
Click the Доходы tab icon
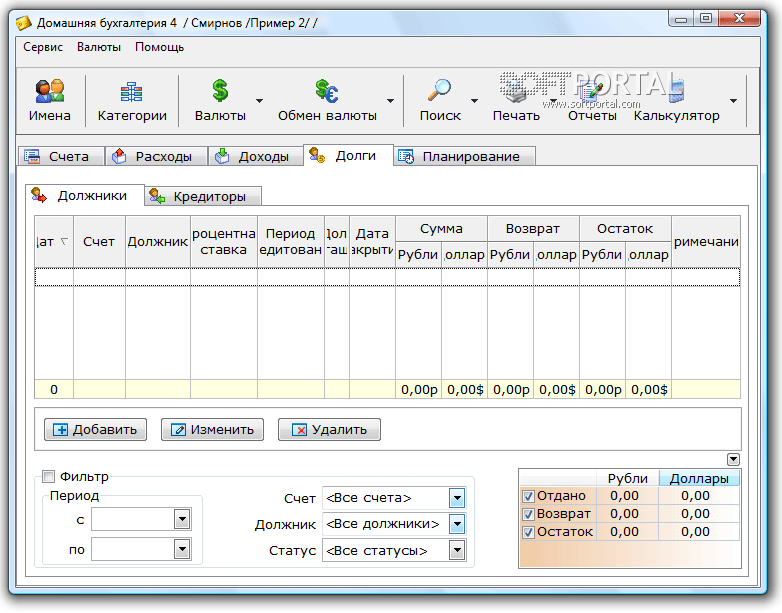[222, 156]
